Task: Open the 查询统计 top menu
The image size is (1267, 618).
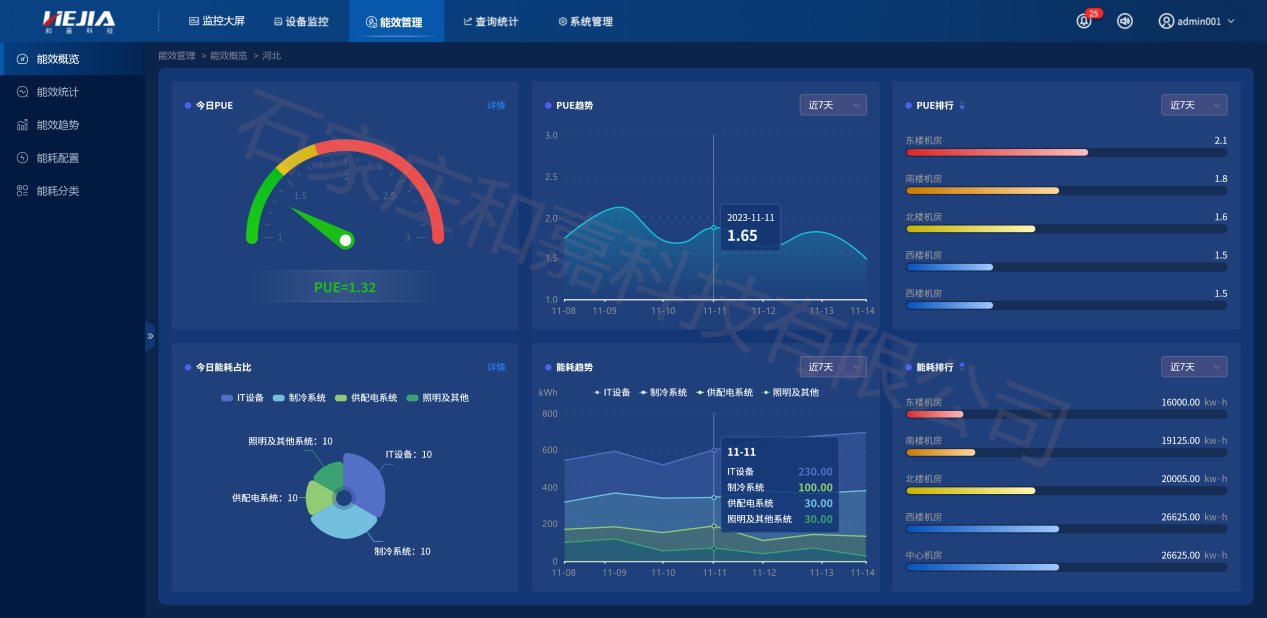Action: [x=490, y=21]
